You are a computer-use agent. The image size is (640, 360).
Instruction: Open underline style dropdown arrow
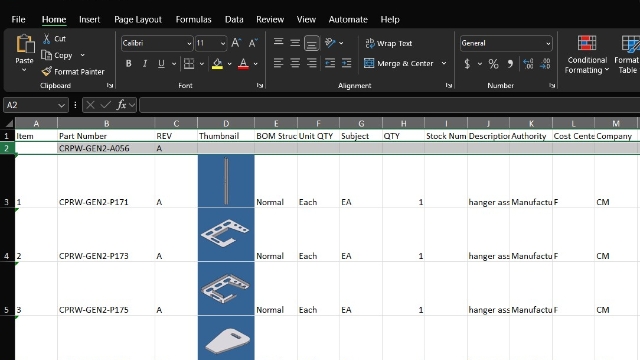(x=174, y=64)
